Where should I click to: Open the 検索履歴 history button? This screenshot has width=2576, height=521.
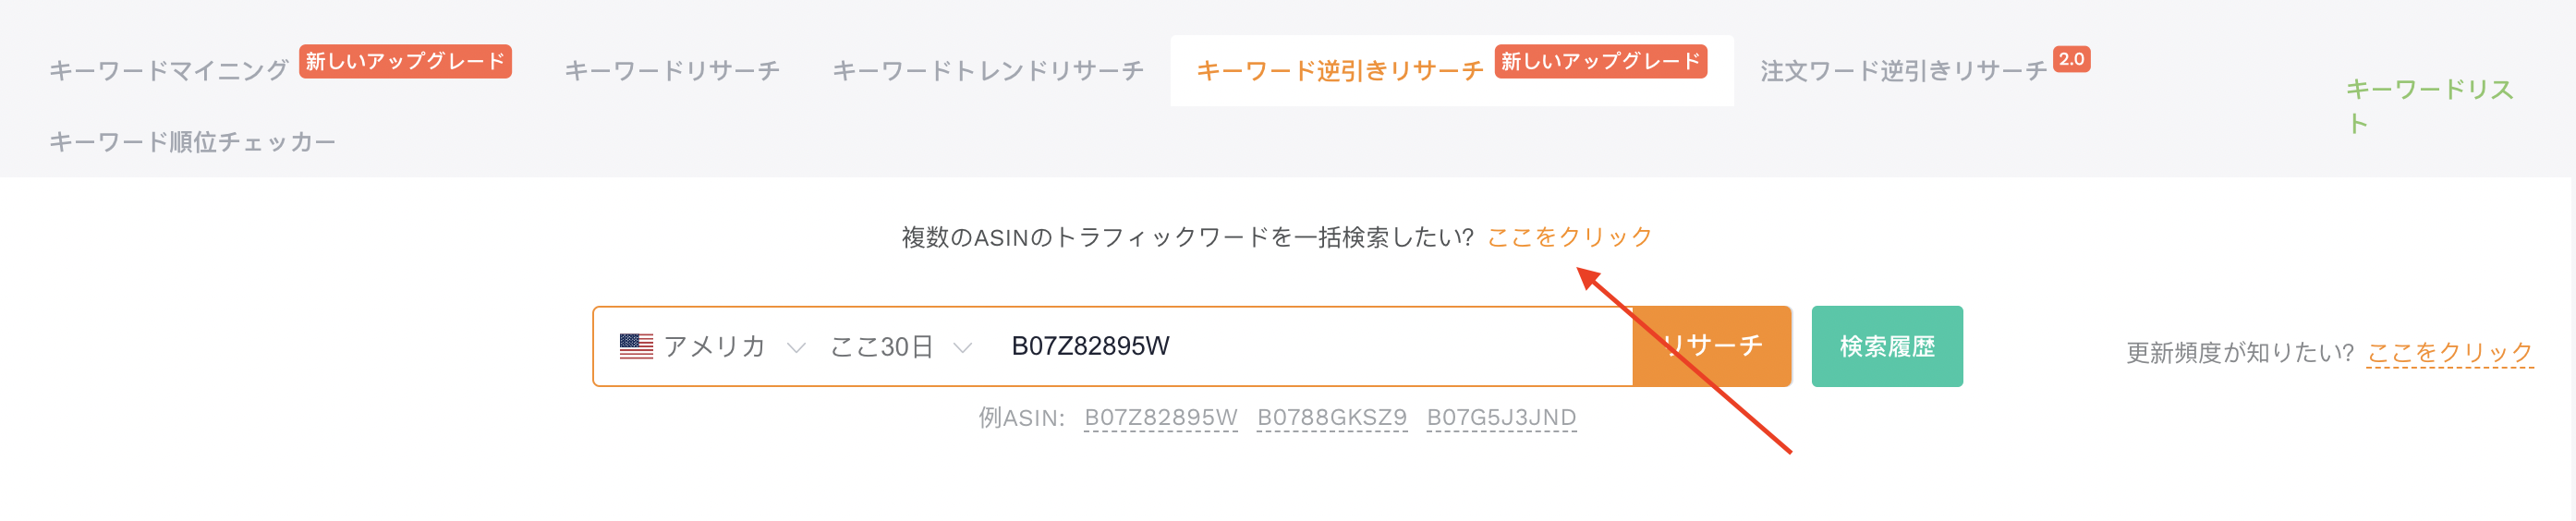[1887, 346]
